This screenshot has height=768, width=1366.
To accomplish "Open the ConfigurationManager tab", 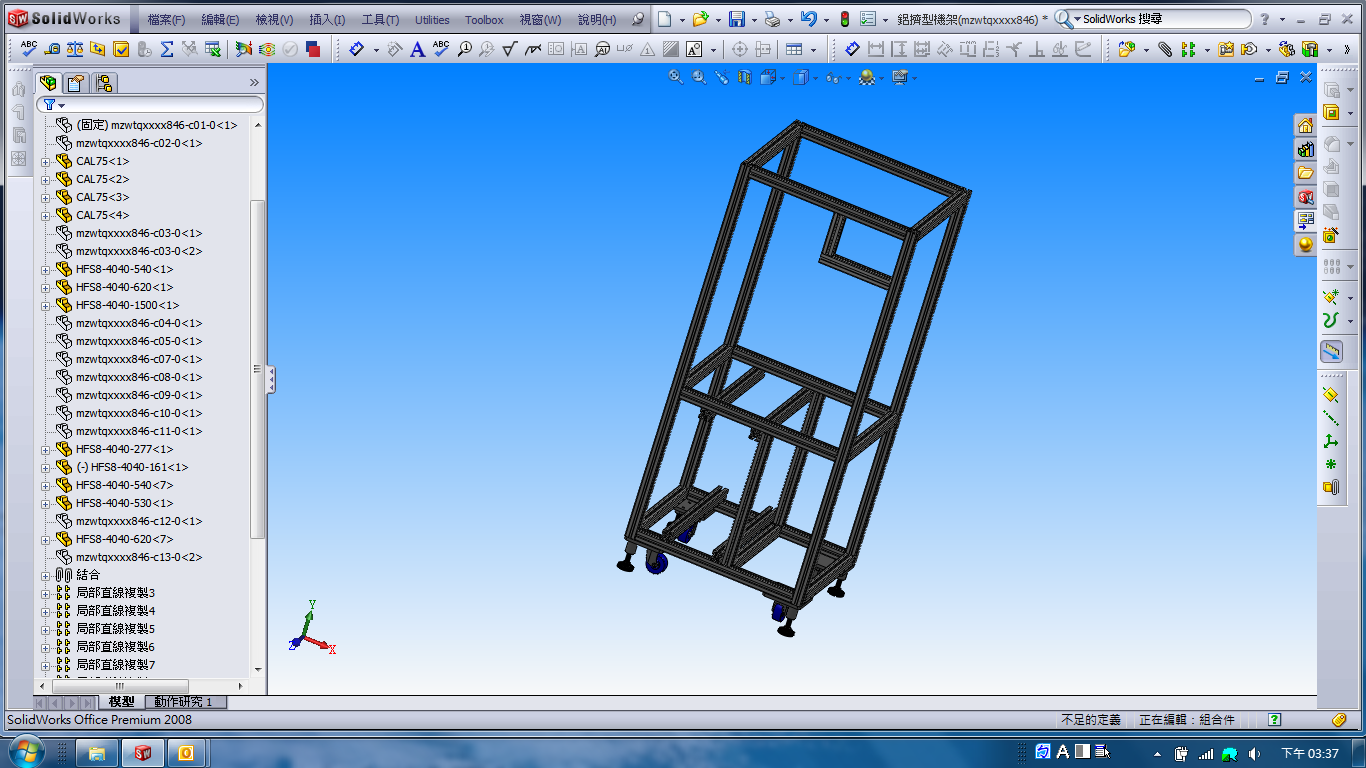I will pyautogui.click(x=104, y=83).
